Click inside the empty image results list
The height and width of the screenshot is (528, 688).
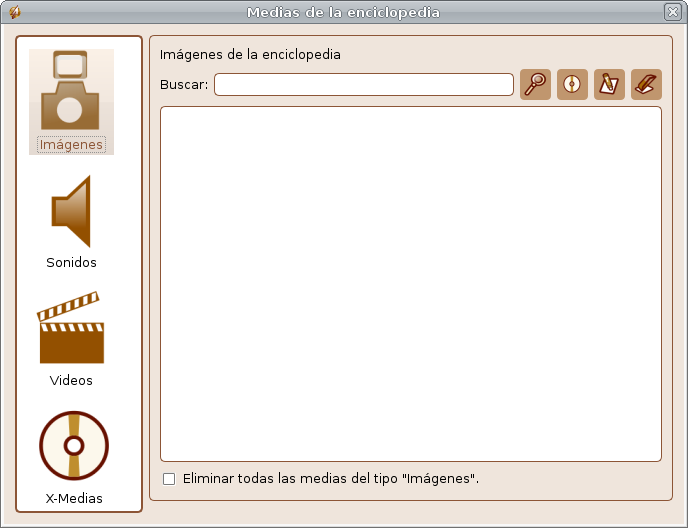click(x=410, y=284)
